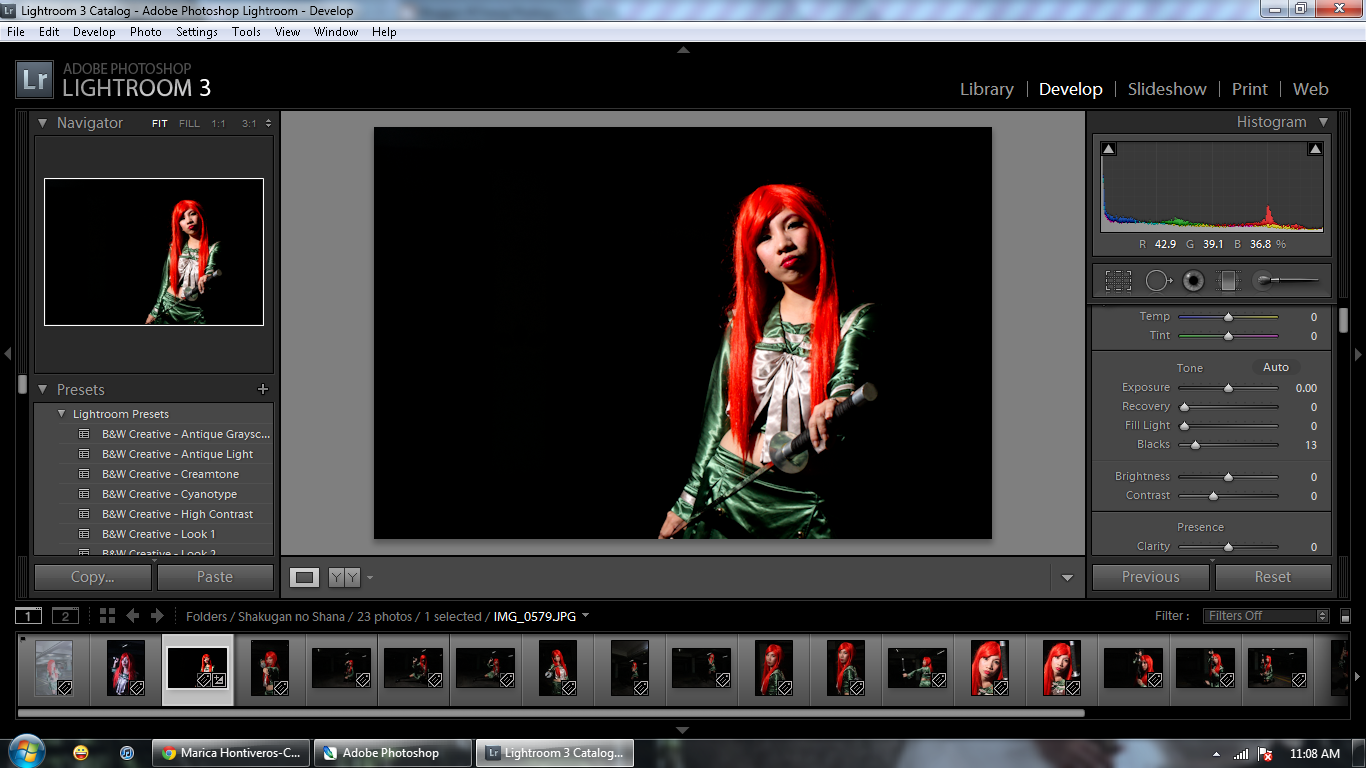Hide left panel group arrow

point(8,354)
